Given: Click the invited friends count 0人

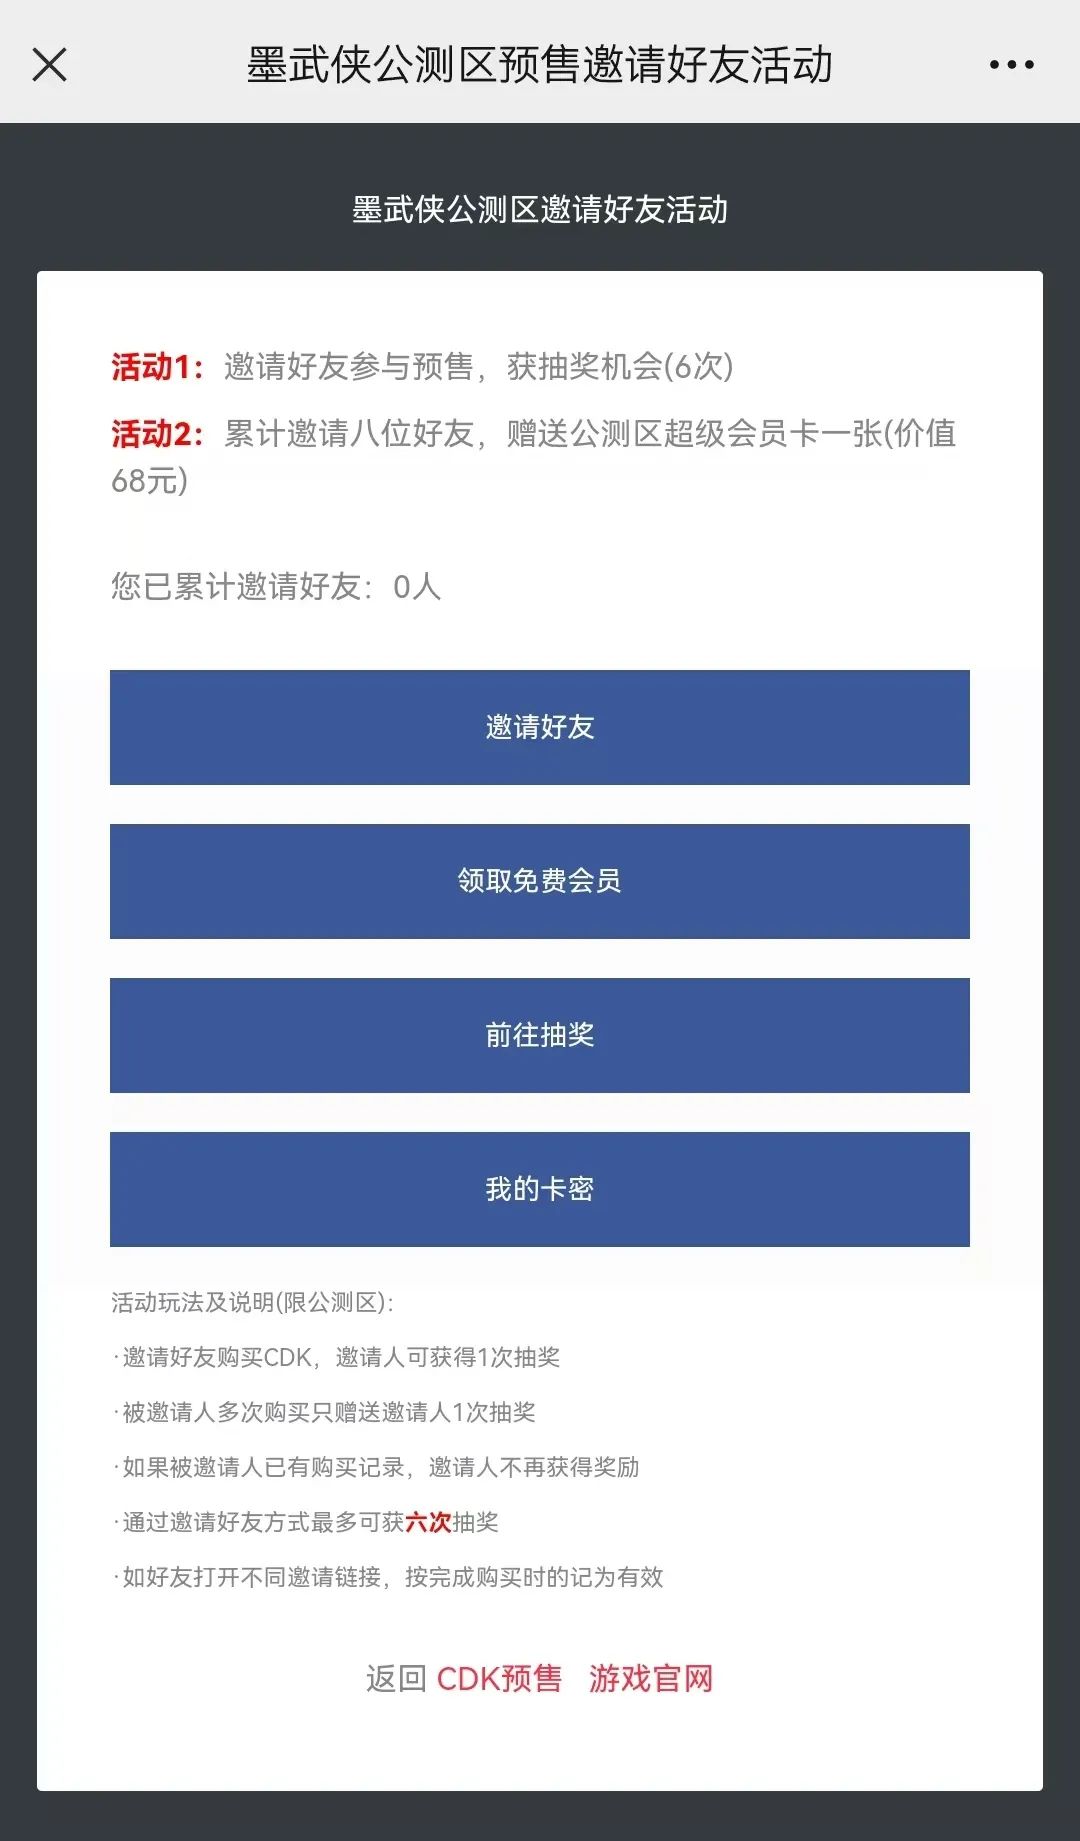Looking at the screenshot, I should tap(417, 587).
